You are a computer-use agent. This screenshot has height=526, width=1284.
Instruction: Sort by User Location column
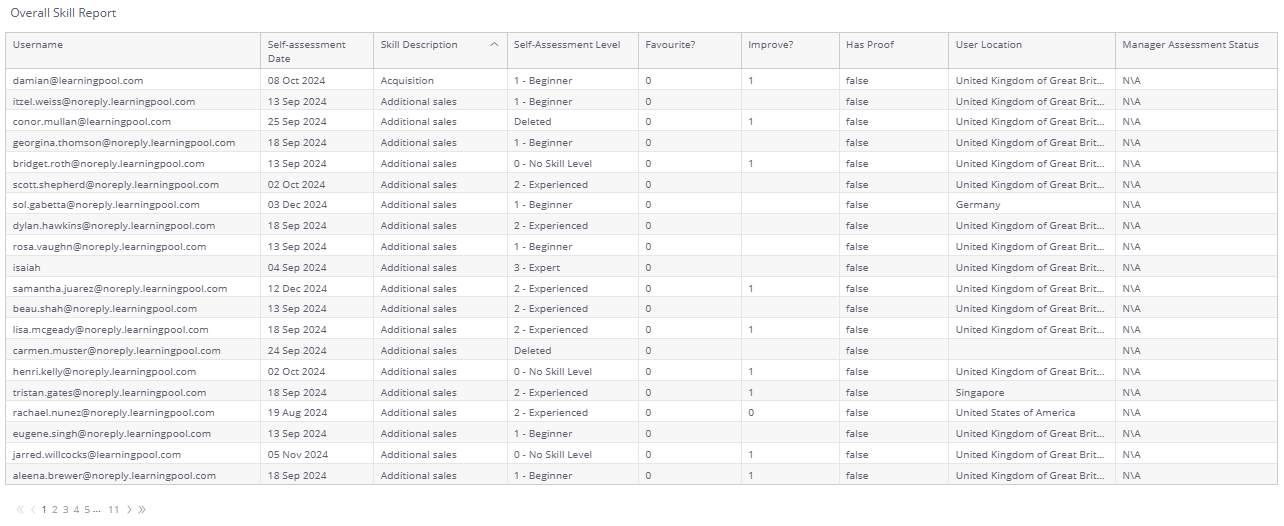tap(989, 45)
